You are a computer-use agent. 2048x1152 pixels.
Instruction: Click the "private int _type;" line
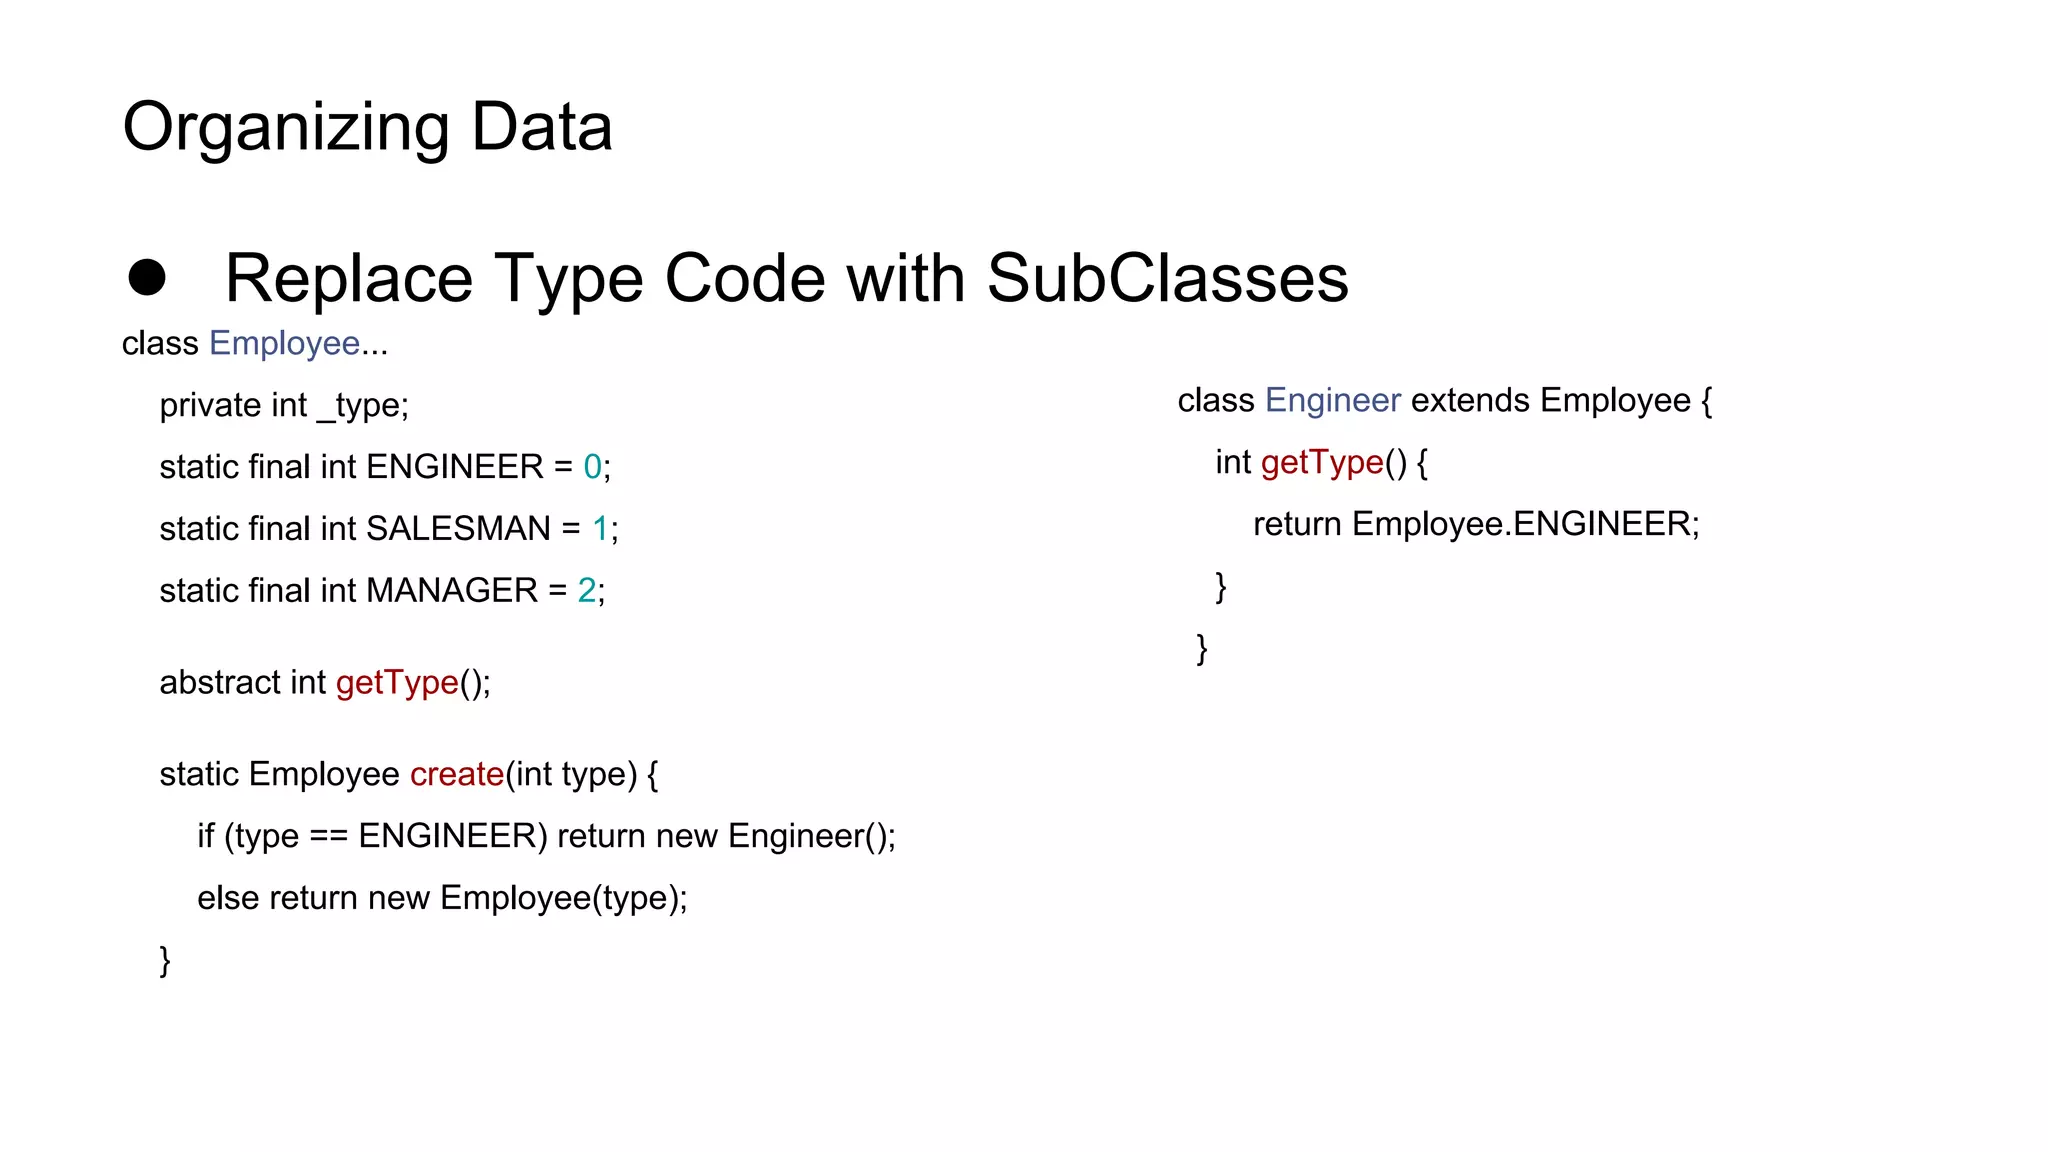click(284, 405)
